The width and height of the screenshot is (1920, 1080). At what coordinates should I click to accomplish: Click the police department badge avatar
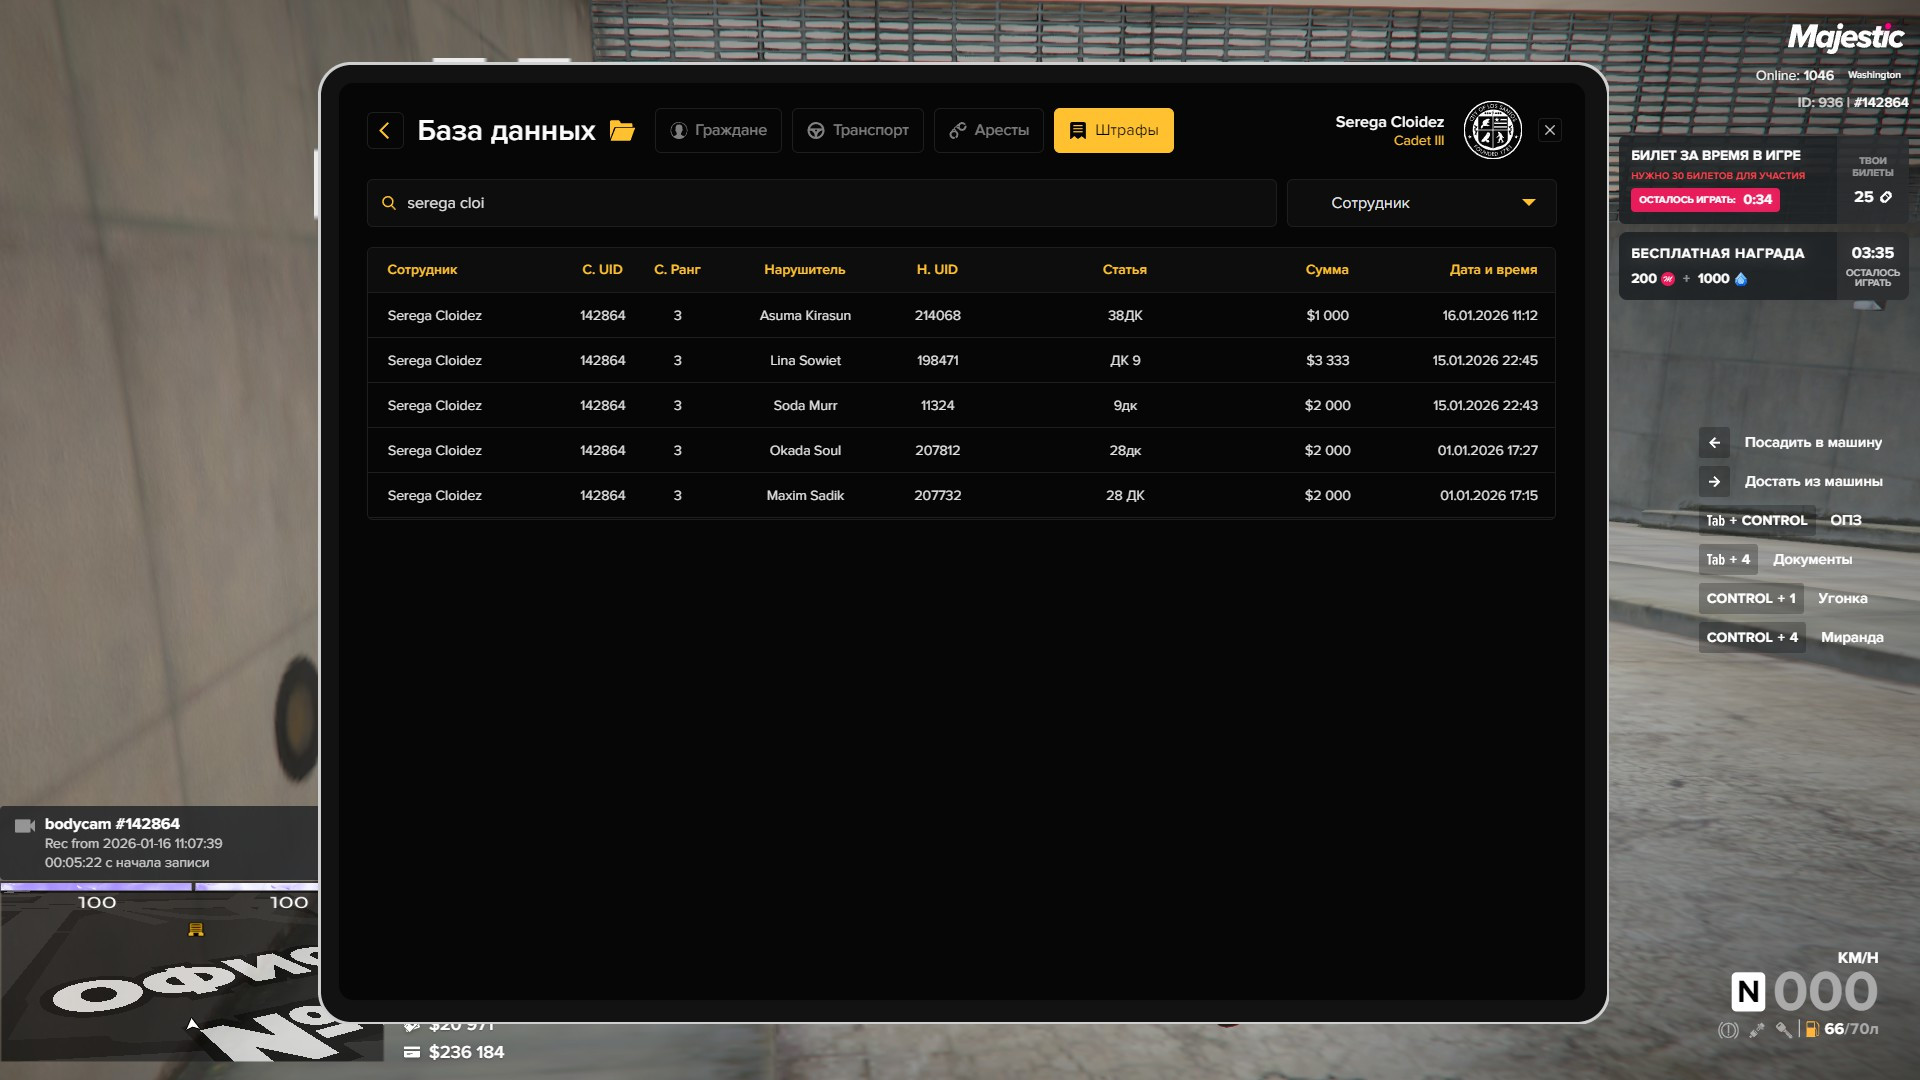click(x=1492, y=130)
